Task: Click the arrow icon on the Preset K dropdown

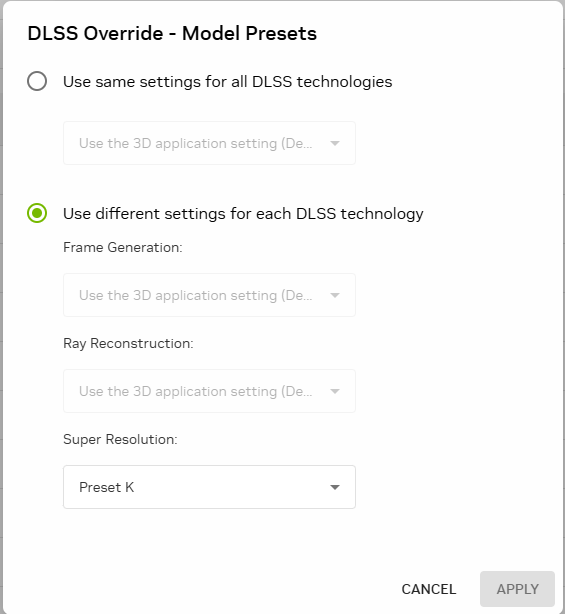Action: pos(335,488)
